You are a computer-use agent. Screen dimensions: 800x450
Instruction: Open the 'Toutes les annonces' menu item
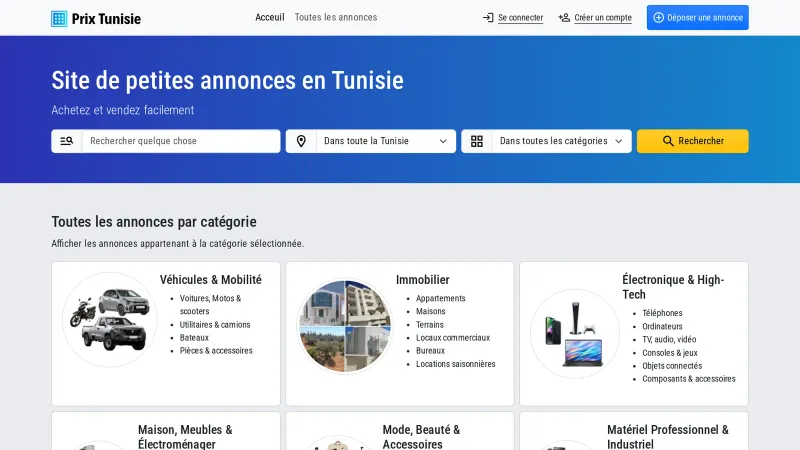336,18
